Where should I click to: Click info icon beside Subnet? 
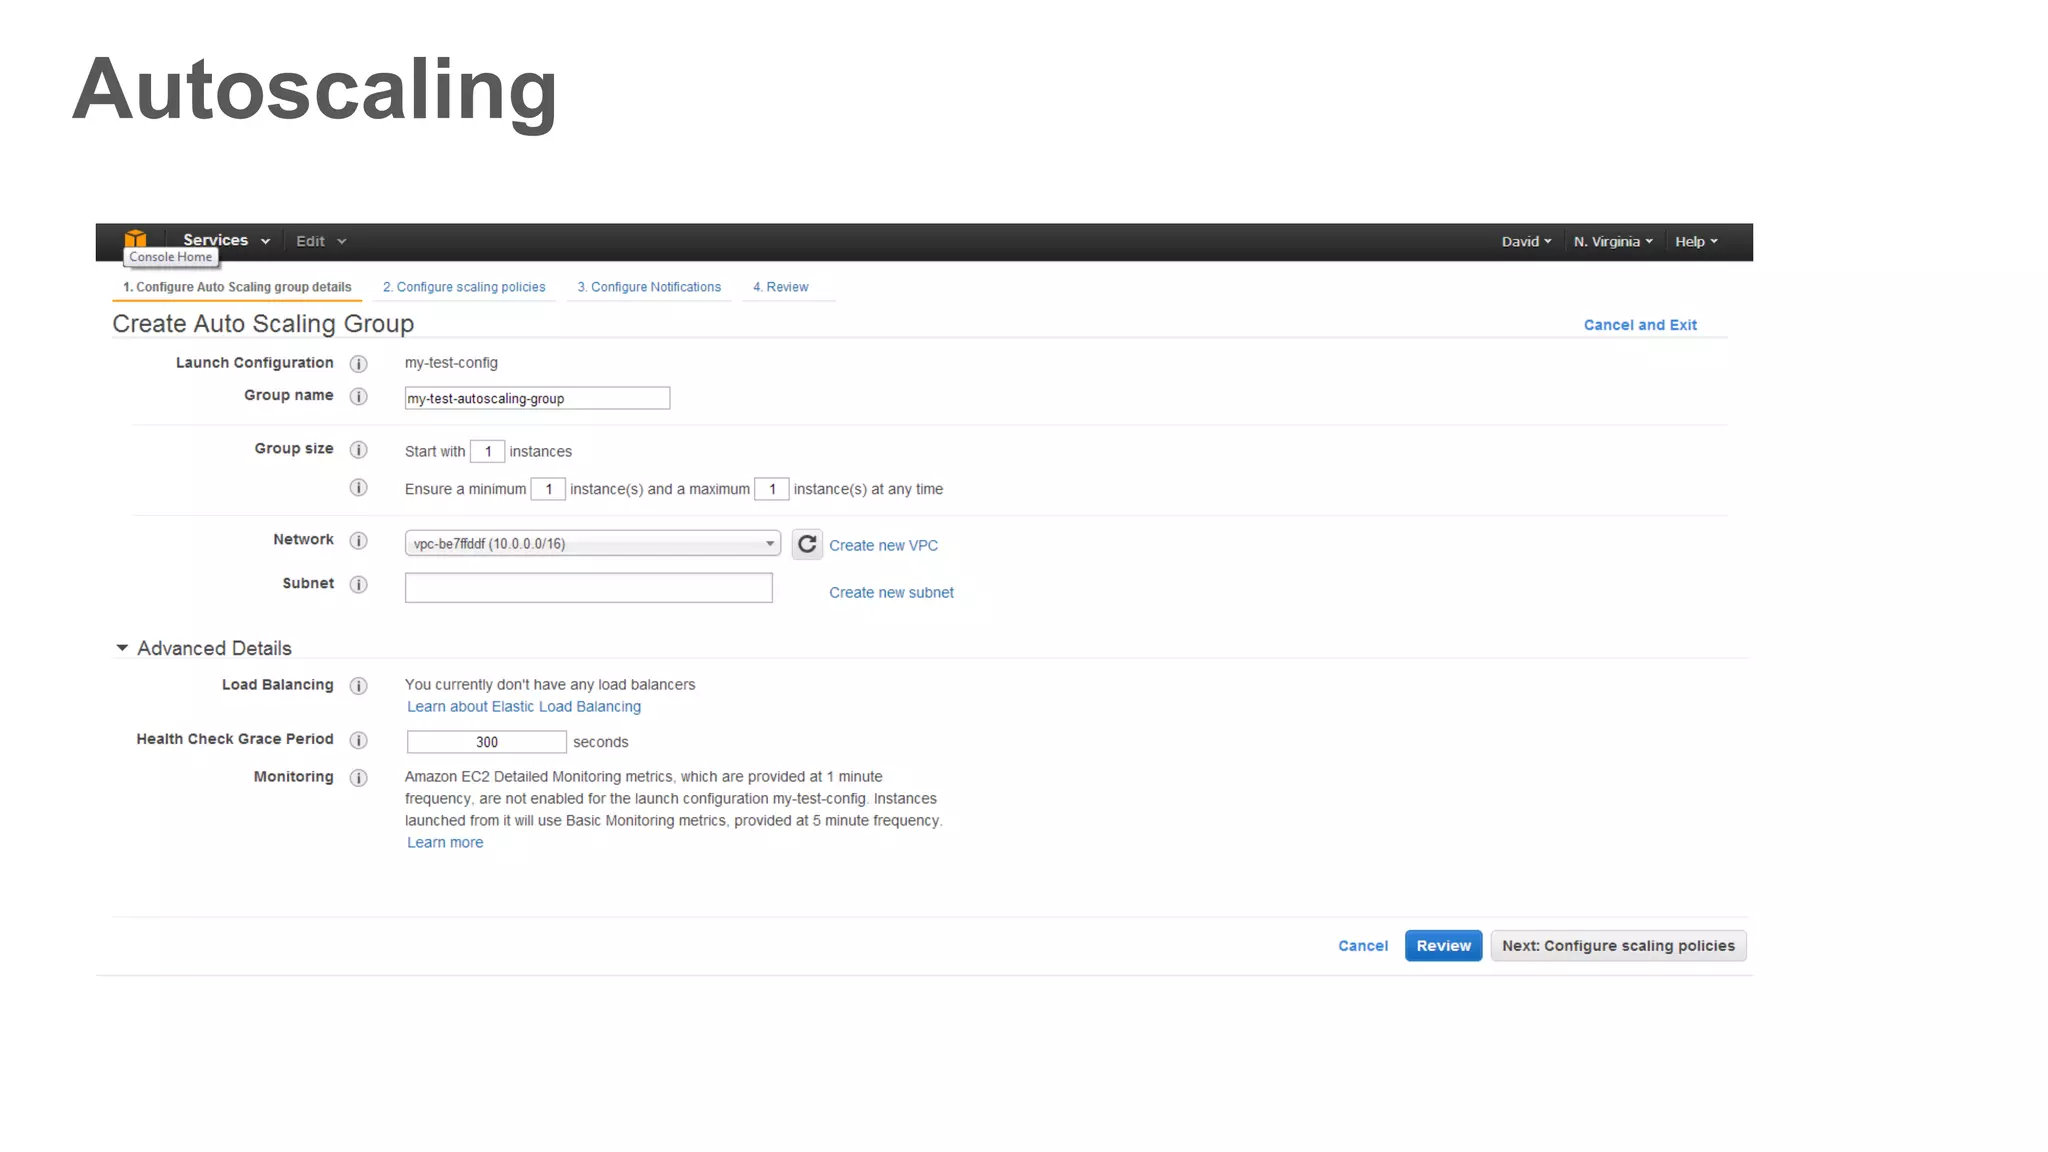358,585
